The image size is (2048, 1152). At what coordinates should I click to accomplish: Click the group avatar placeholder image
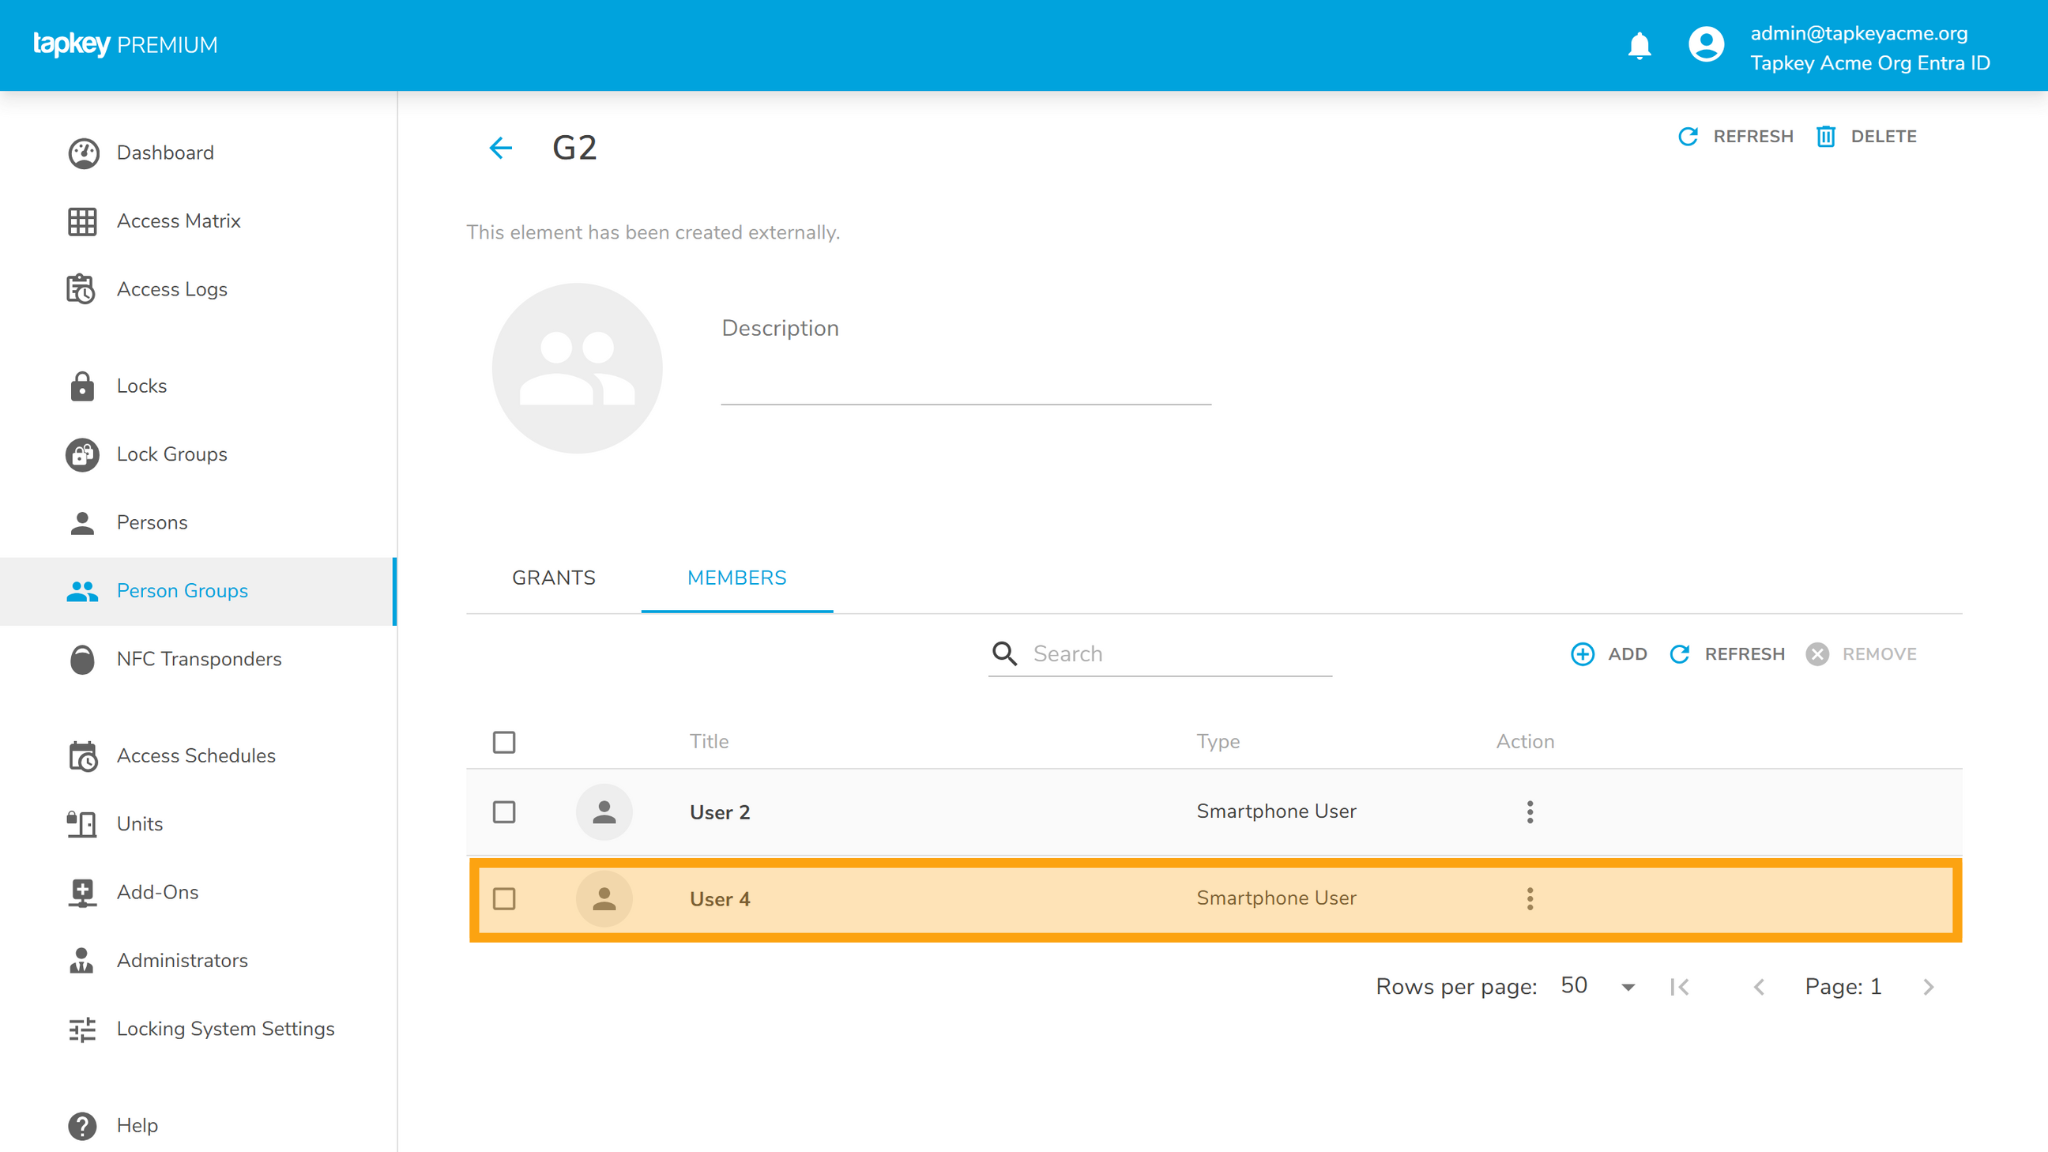pyautogui.click(x=577, y=368)
